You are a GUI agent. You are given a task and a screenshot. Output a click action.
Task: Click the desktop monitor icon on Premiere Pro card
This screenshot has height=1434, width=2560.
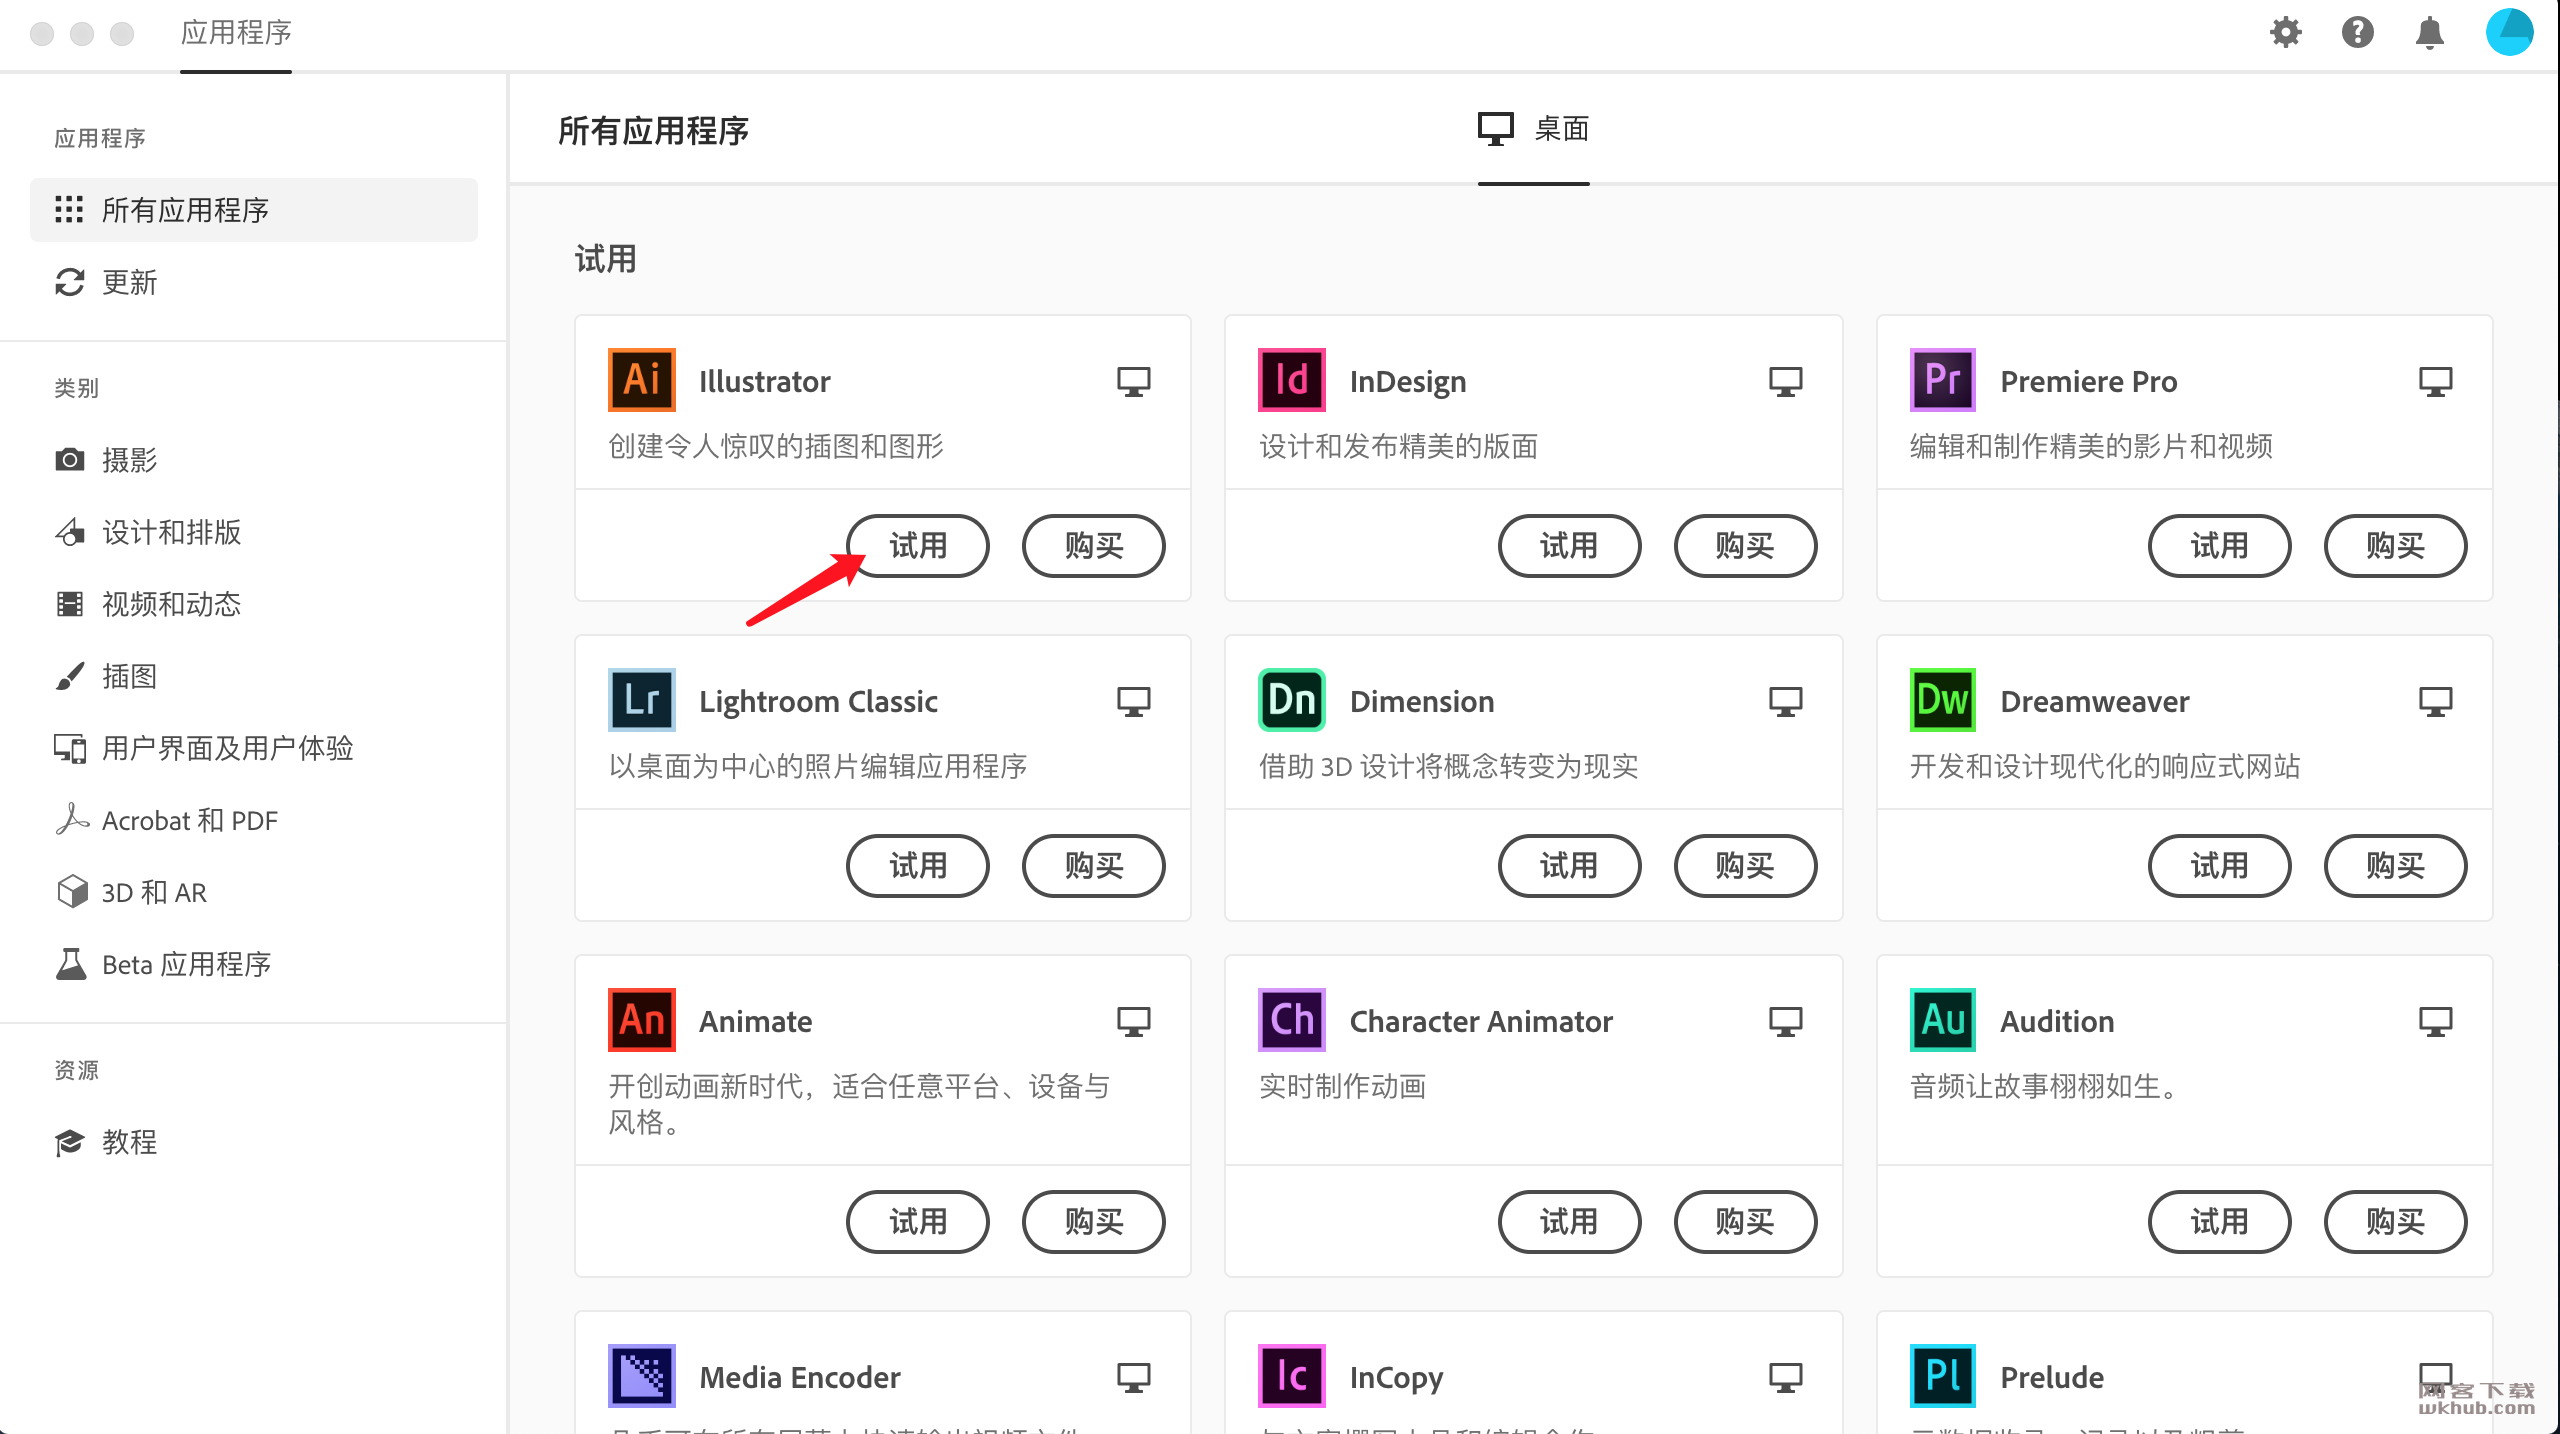pos(2435,382)
